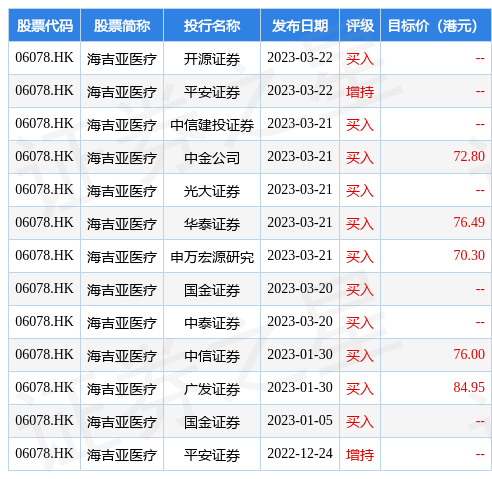Viewport: 492px width, 479px height.
Task: Select 国金证券 in the 2023-03-20 row
Action: [x=212, y=290]
